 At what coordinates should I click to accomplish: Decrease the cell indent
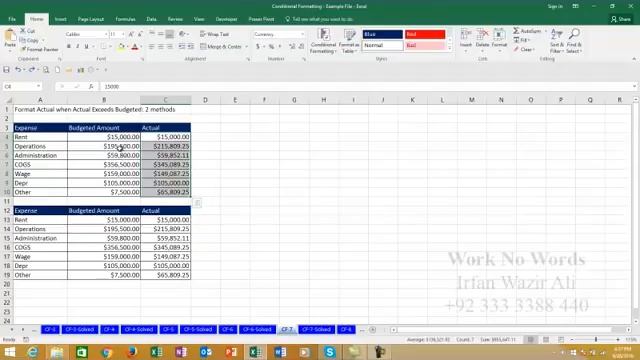click(x=182, y=47)
